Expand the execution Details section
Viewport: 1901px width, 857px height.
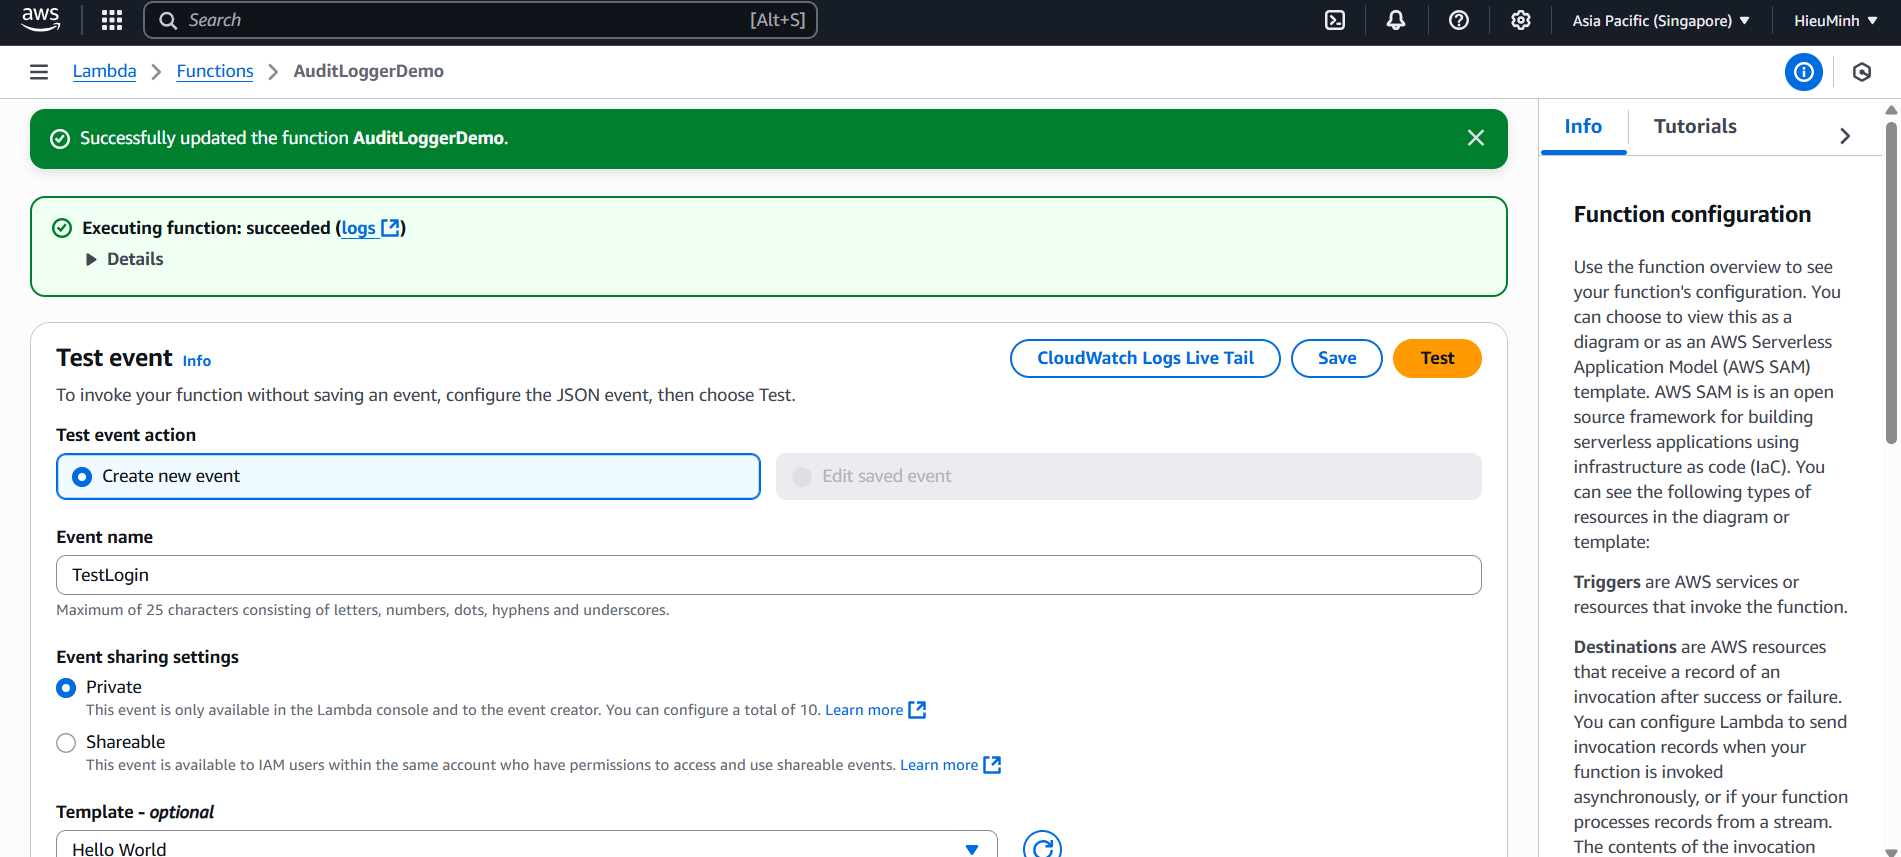(124, 259)
